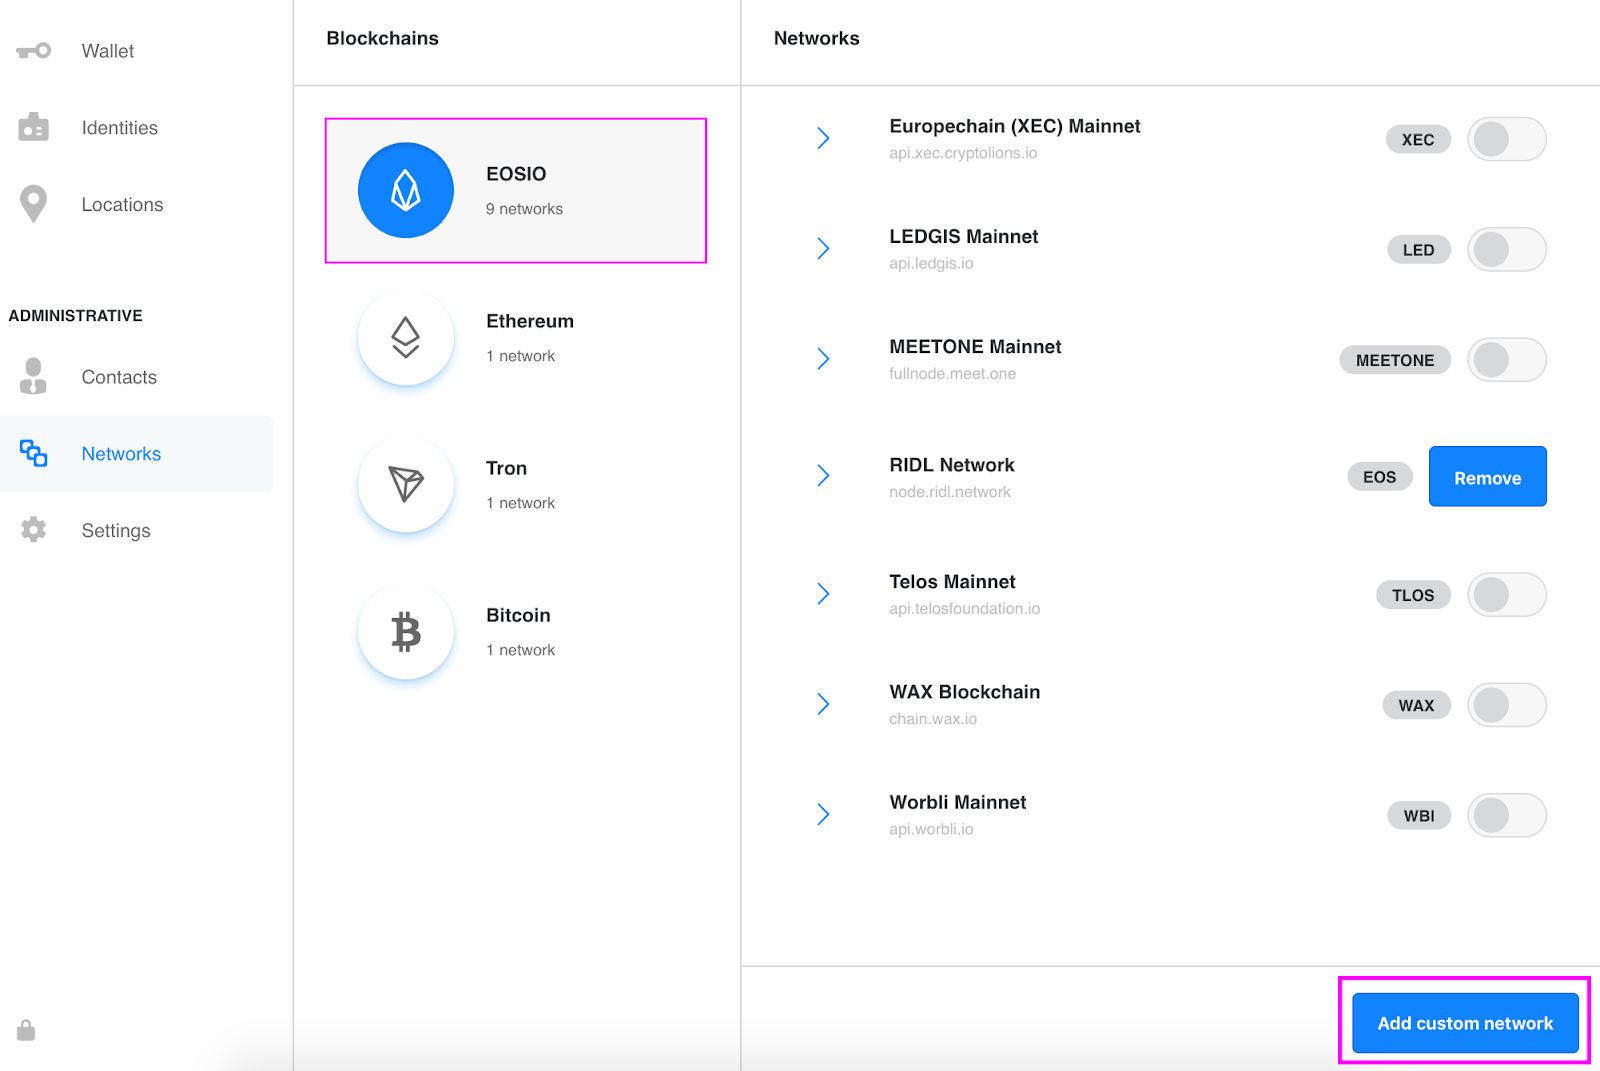This screenshot has width=1600, height=1071.
Task: Select the Networks menu item
Action: click(137, 453)
